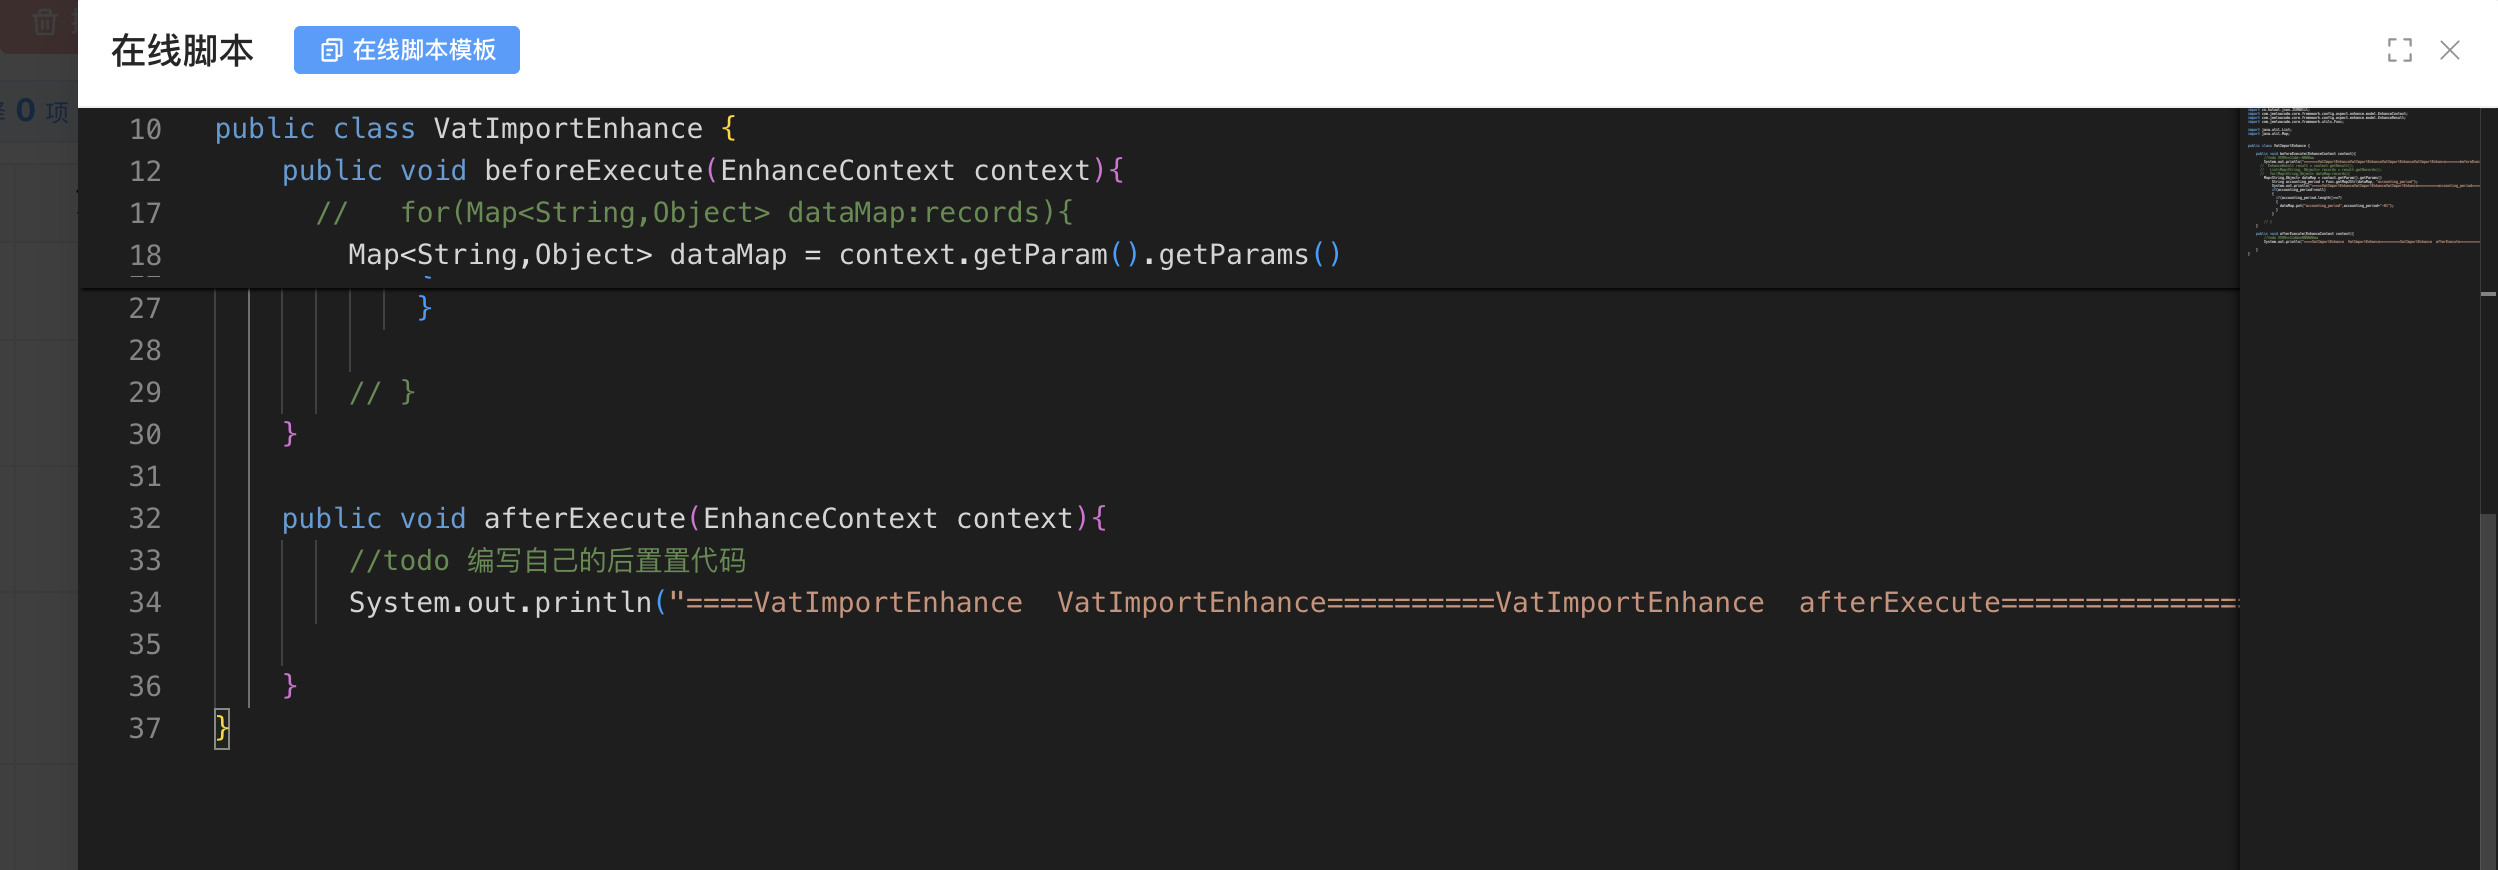Select line number 27 in gutter
Screen dimensions: 2498x870
[145, 309]
